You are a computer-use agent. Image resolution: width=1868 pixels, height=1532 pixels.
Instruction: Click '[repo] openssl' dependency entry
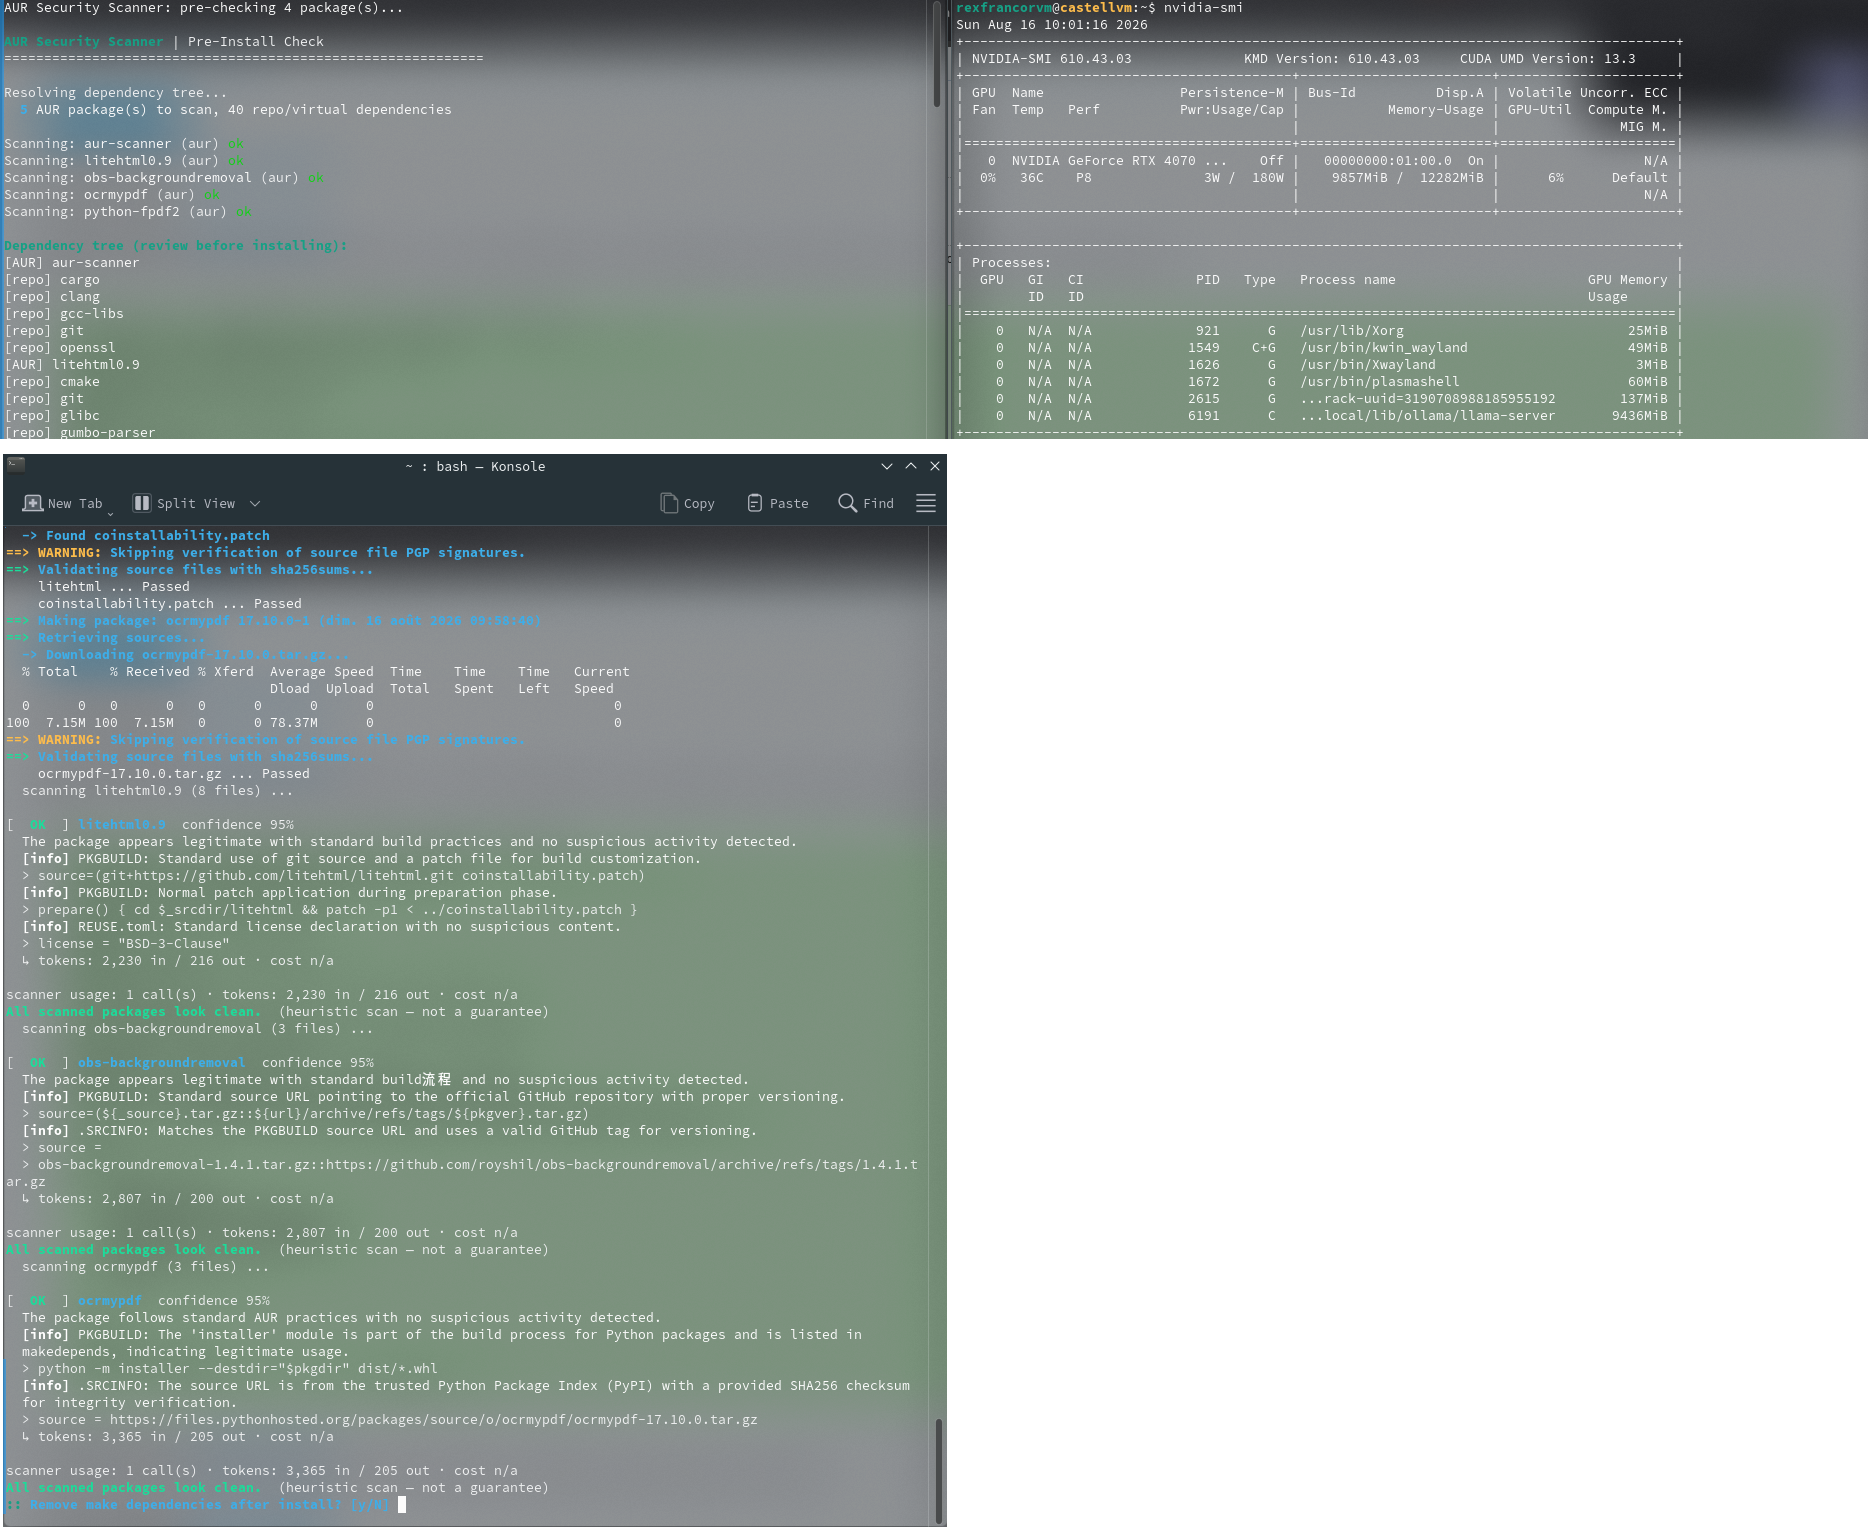coord(60,347)
